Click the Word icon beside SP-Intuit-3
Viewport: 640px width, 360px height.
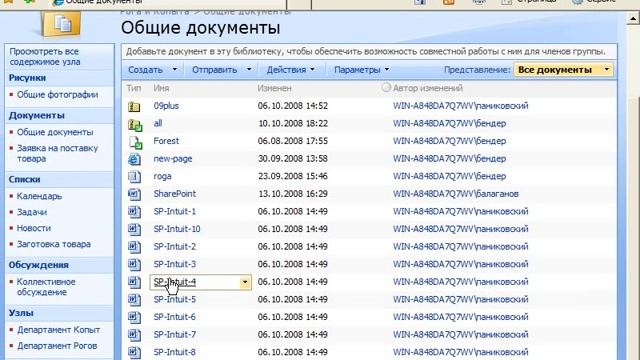(x=134, y=264)
